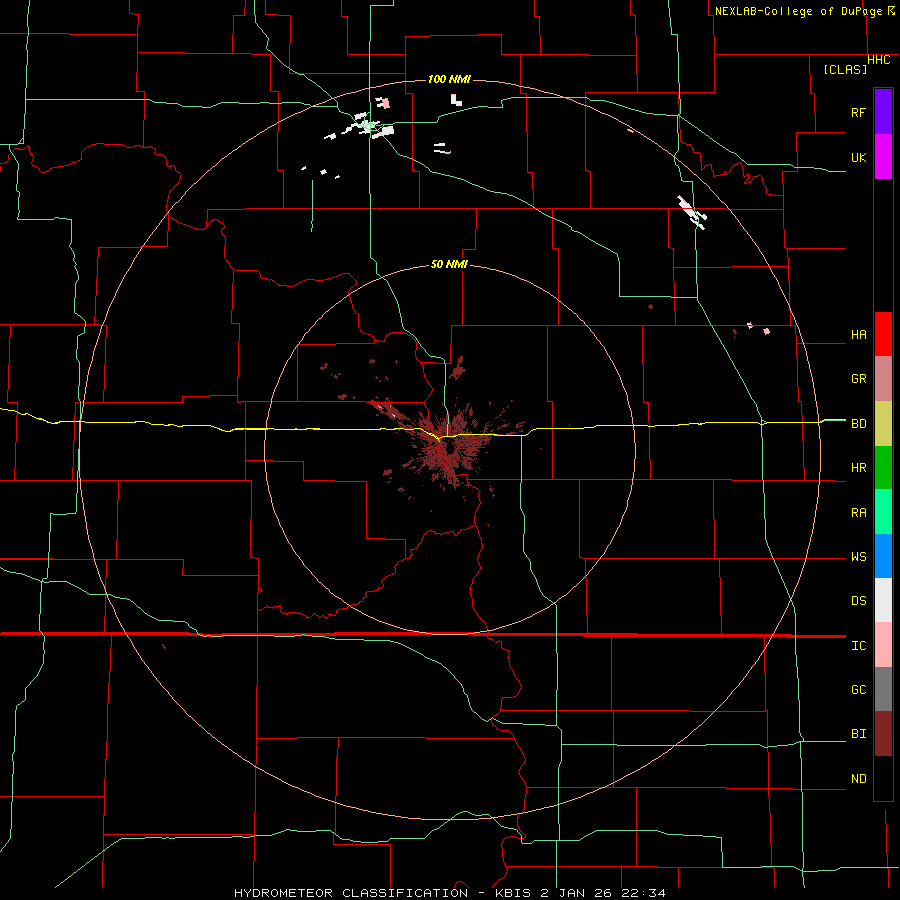Viewport: 900px width, 900px height.
Task: Click the UK magenta legend swatch
Action: (883, 157)
